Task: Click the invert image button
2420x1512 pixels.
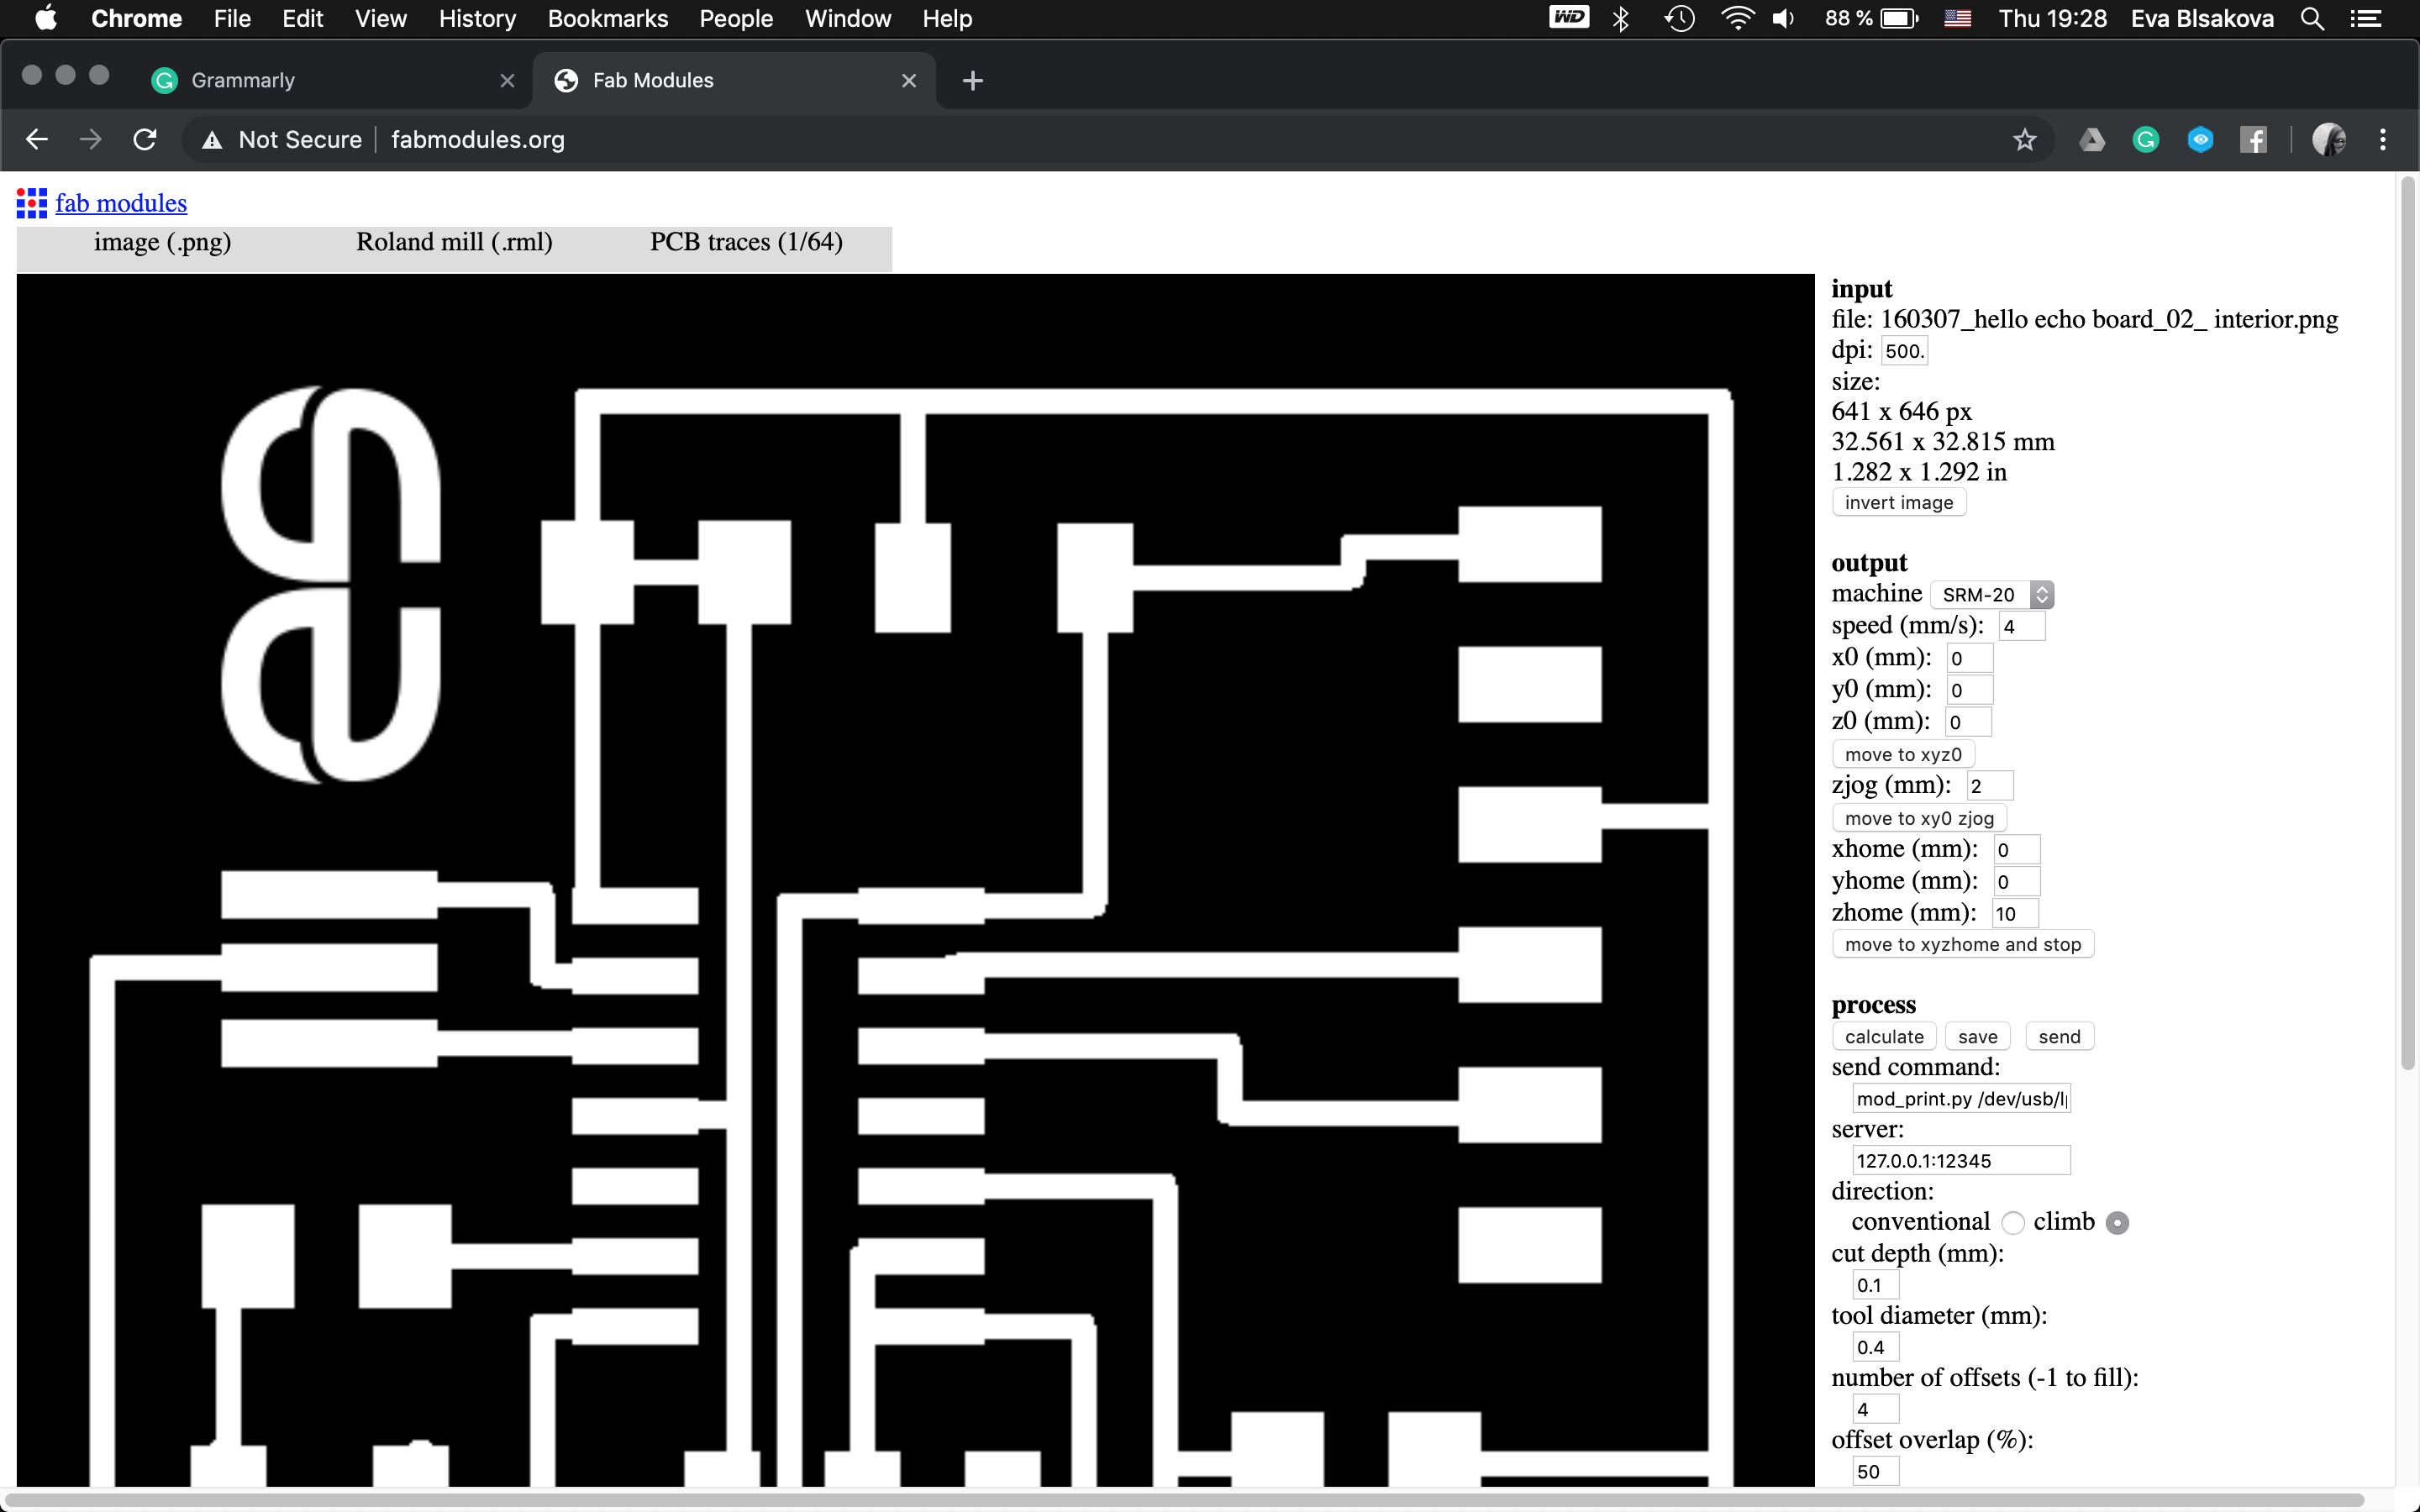Action: (x=1898, y=503)
